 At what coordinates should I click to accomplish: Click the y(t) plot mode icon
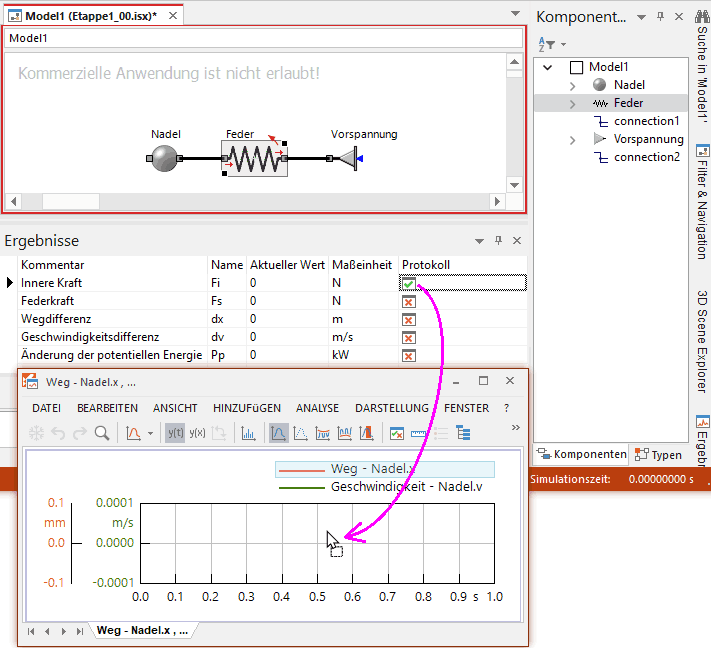point(175,433)
